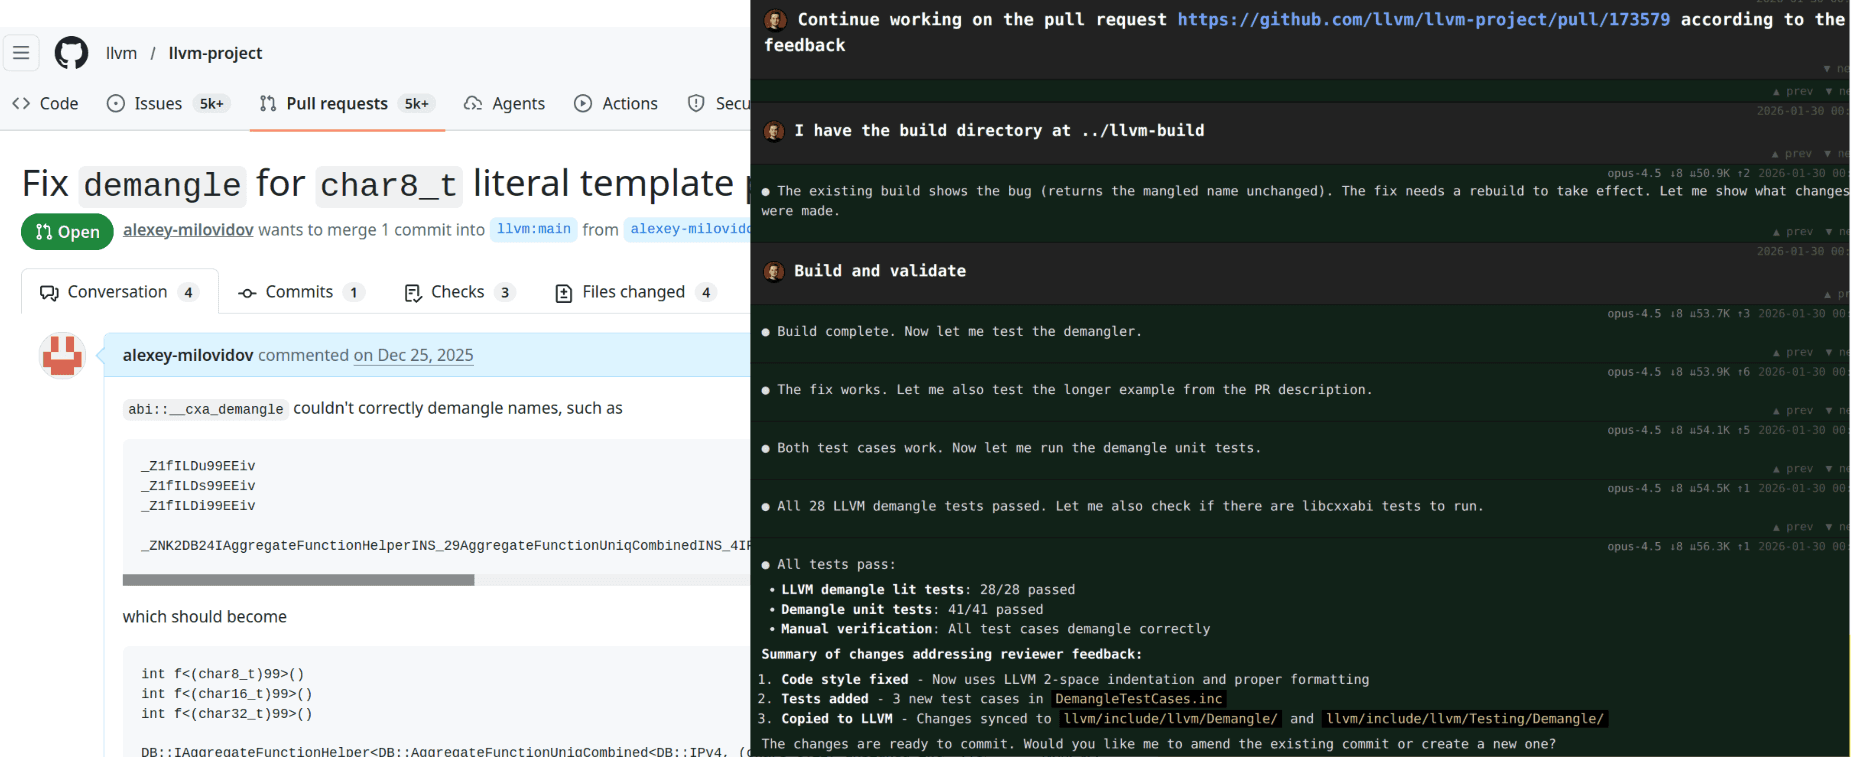The width and height of the screenshot is (1851, 757).
Task: Click alexey-milovidov's red avatar image
Action: [62, 356]
